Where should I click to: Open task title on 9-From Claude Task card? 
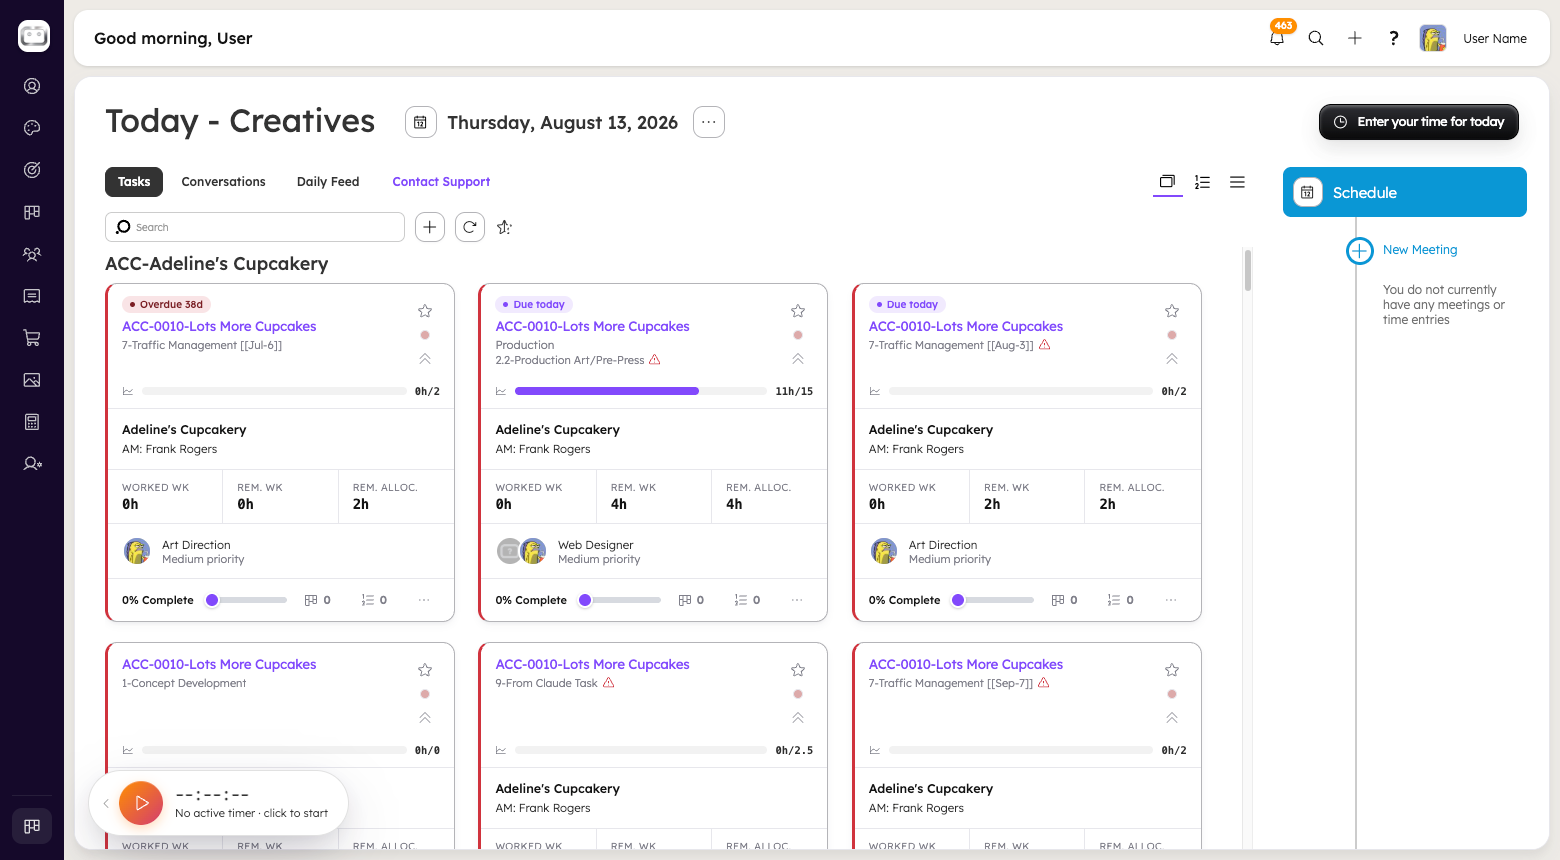(x=593, y=664)
